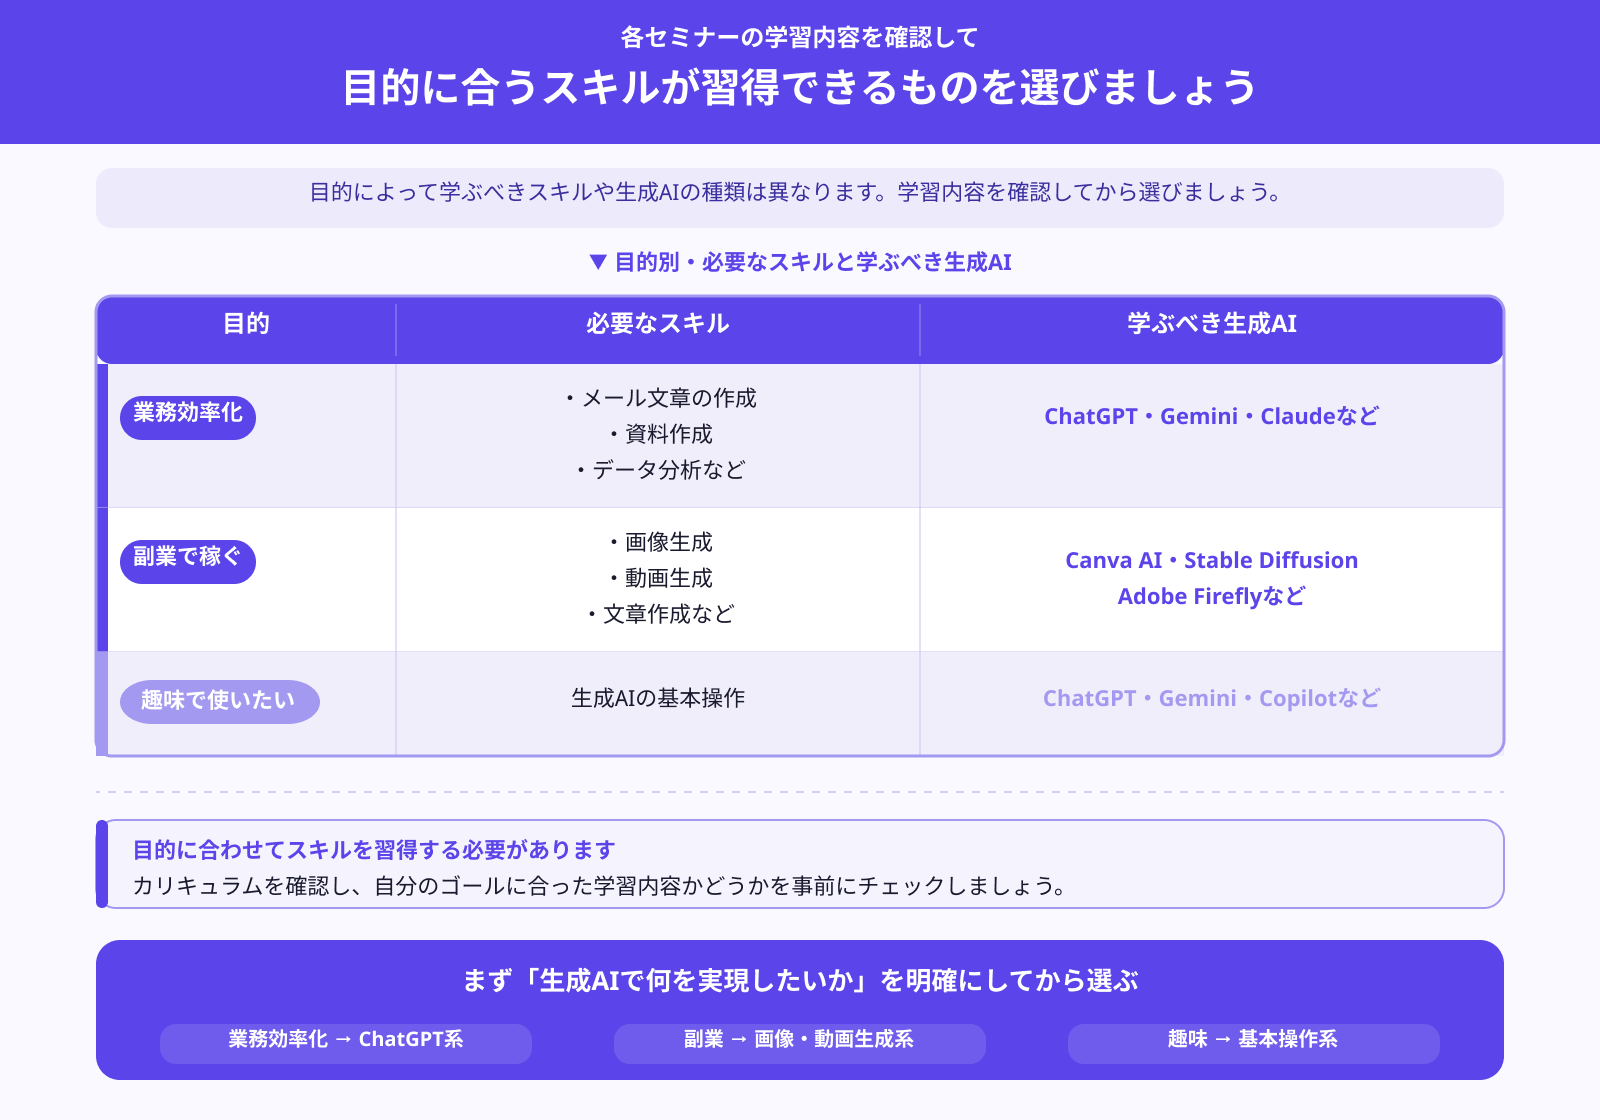Click the footer heading まず「生成AIで何を実現したいか」を明確にしてから選ぶ

click(800, 981)
